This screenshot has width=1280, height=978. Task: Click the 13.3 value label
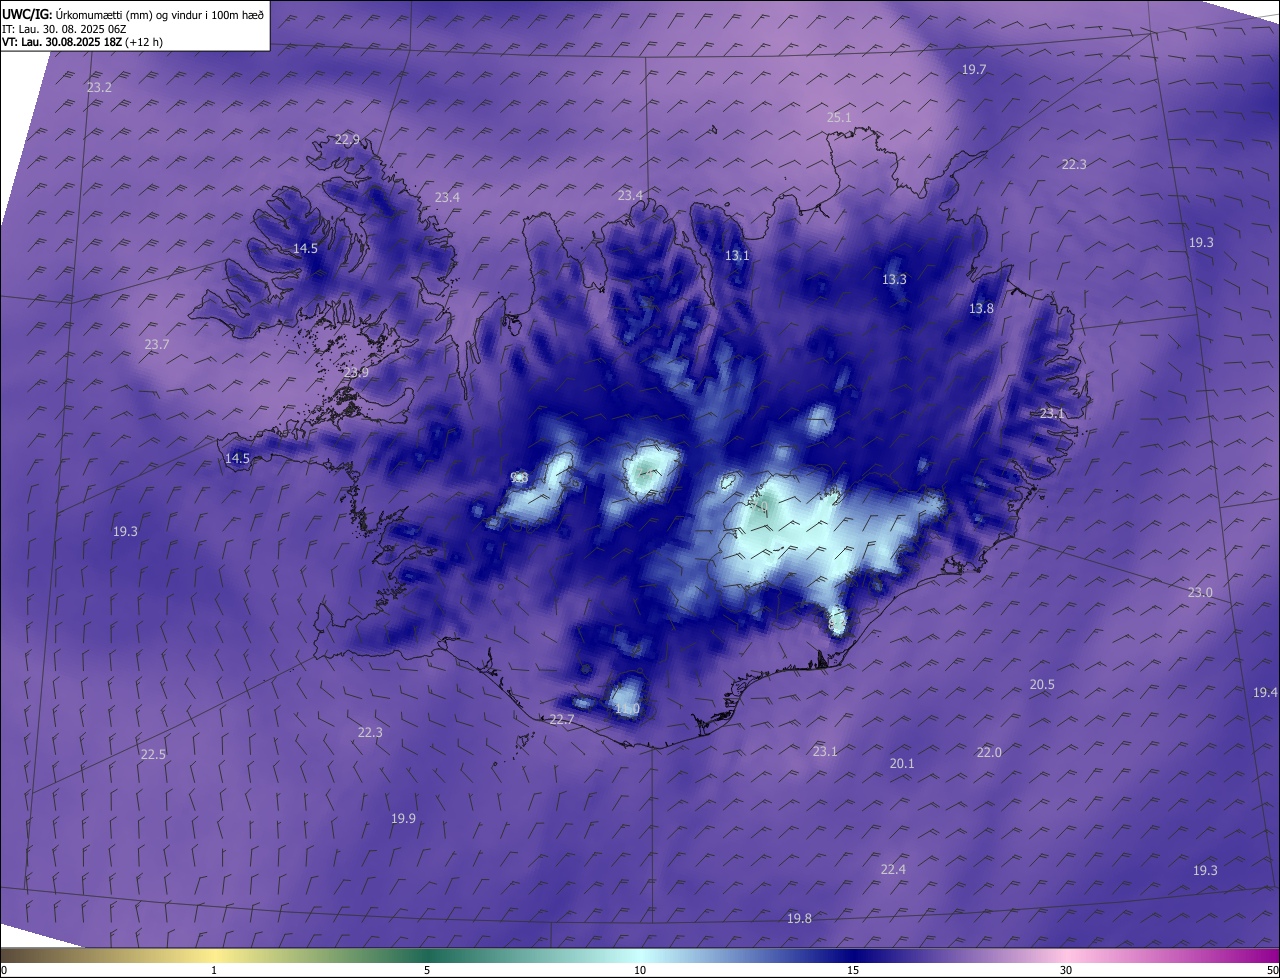[x=894, y=280]
